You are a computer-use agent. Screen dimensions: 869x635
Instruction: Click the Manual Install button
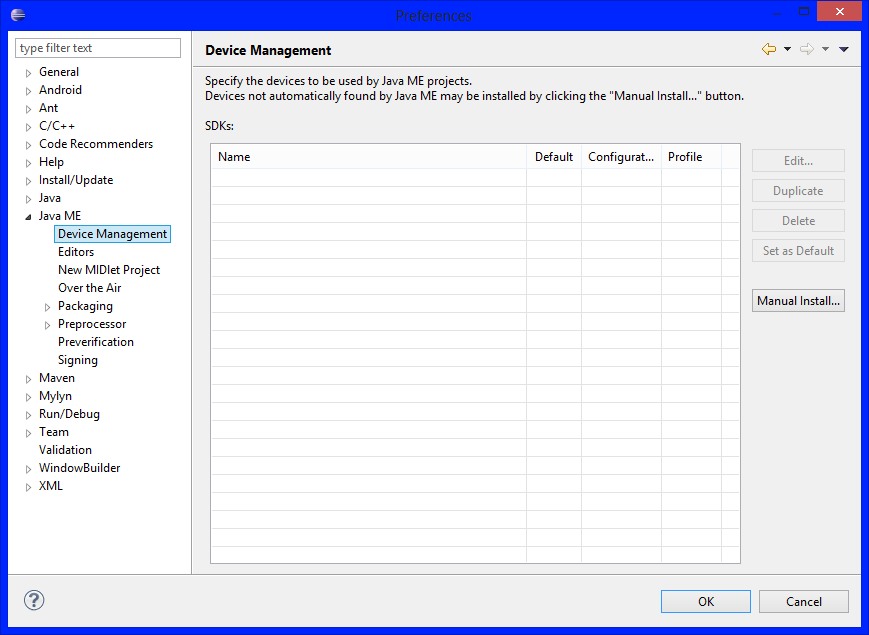click(x=797, y=300)
